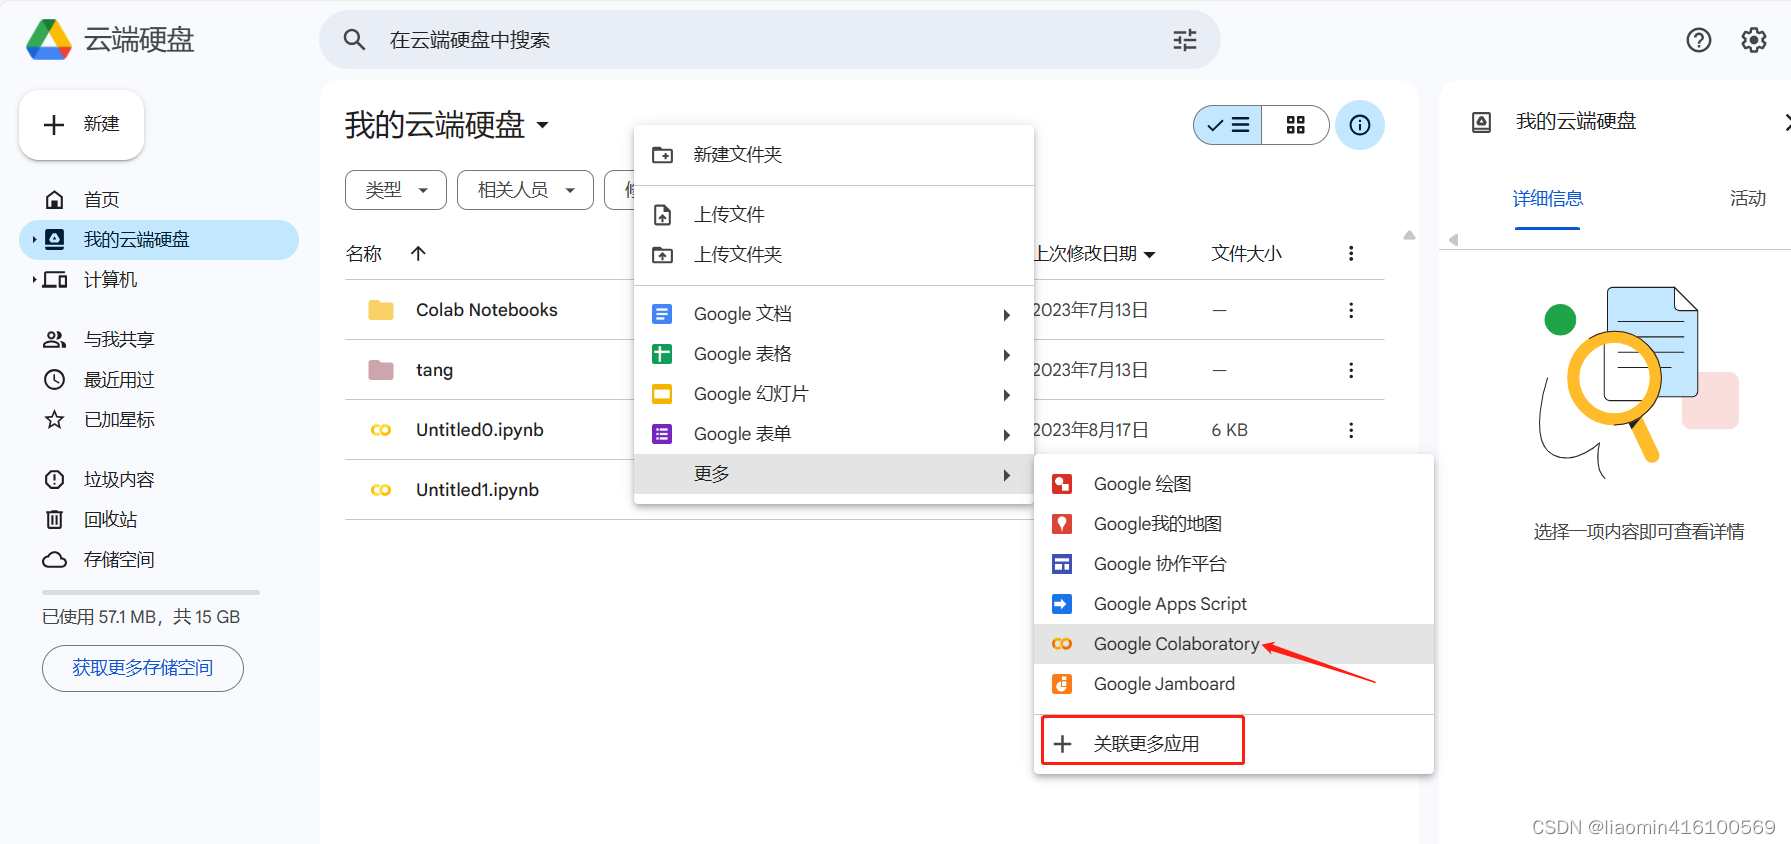Click the 新建 button
The height and width of the screenshot is (844, 1791).
click(x=82, y=125)
